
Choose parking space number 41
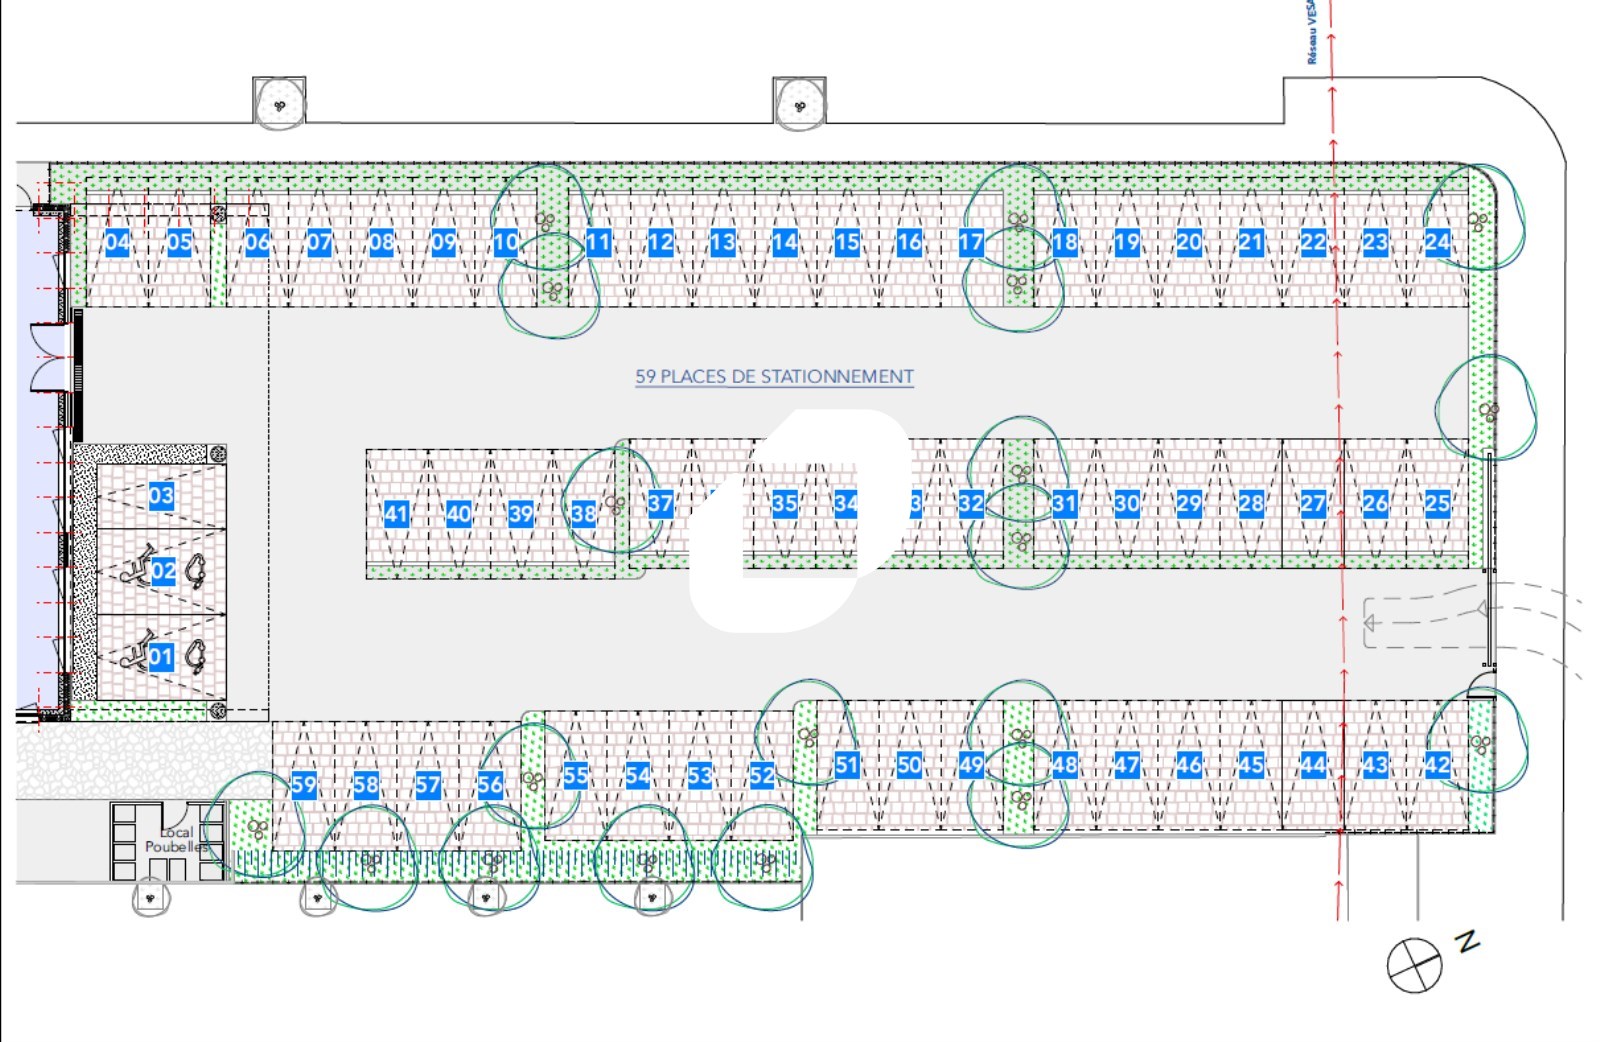(397, 514)
